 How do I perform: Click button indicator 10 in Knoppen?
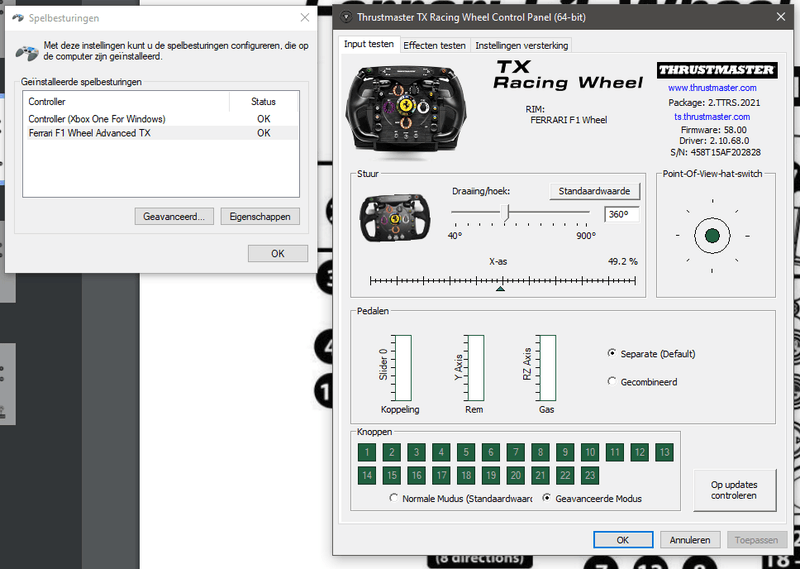tap(590, 452)
